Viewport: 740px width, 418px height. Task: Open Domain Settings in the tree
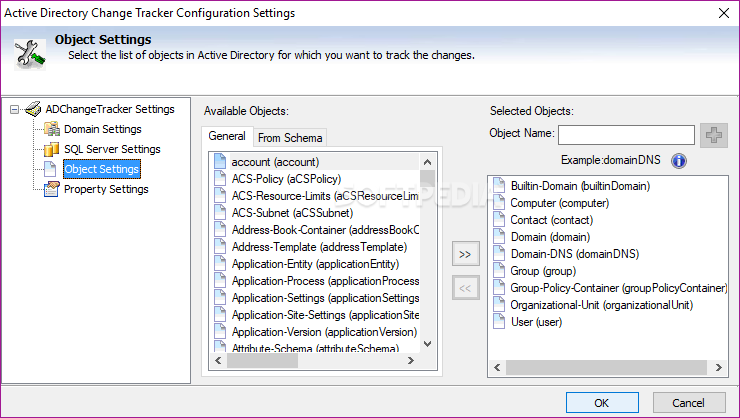(102, 129)
